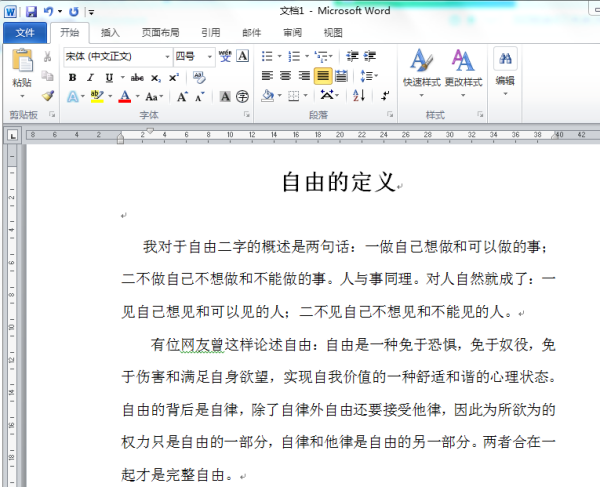Click the Word application icon in title bar
Image resolution: width=600 pixels, height=487 pixels.
pos(10,11)
